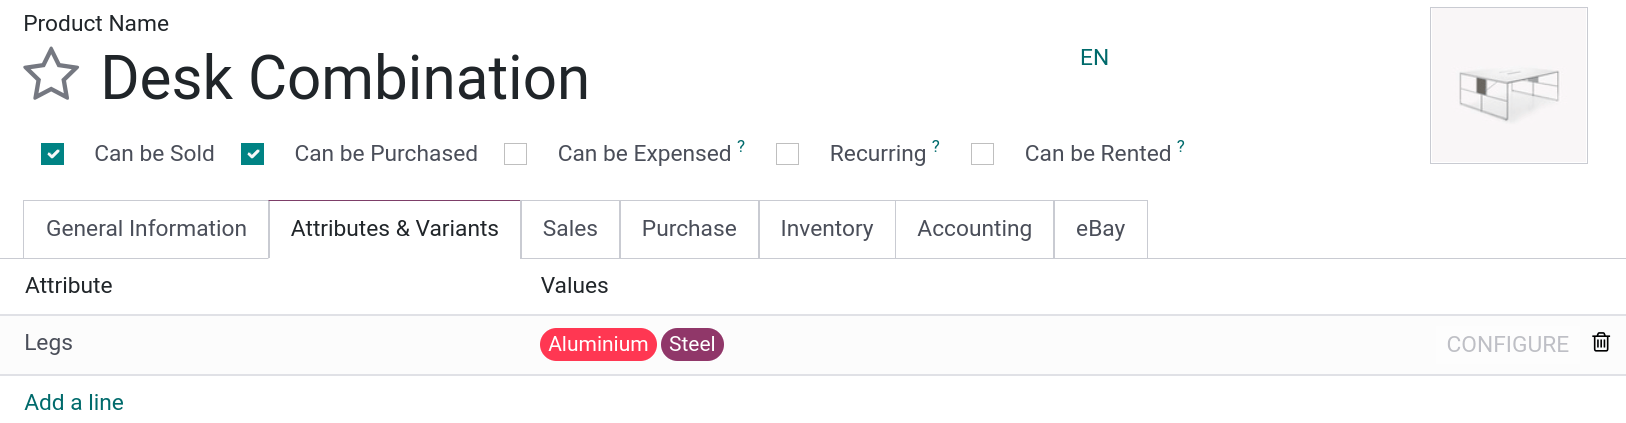The width and height of the screenshot is (1626, 423).
Task: Switch to the eBay tab
Action: [1100, 229]
